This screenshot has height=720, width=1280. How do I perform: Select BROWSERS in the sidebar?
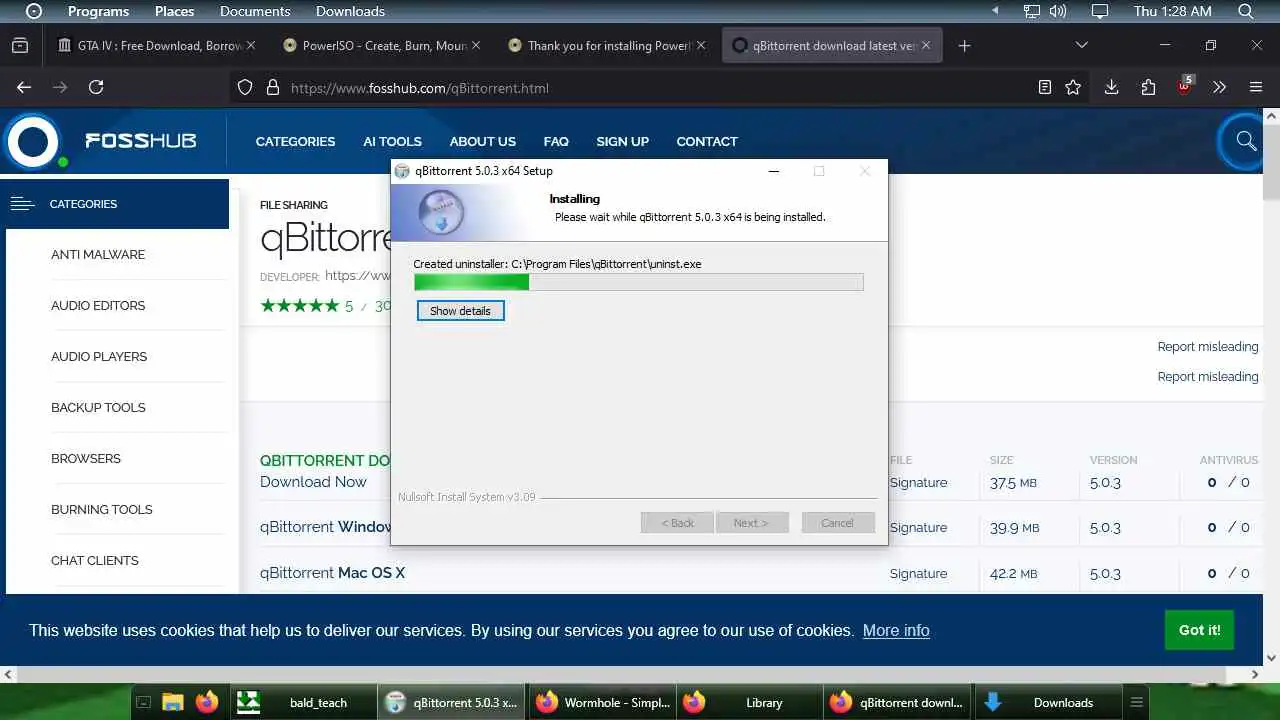point(86,458)
